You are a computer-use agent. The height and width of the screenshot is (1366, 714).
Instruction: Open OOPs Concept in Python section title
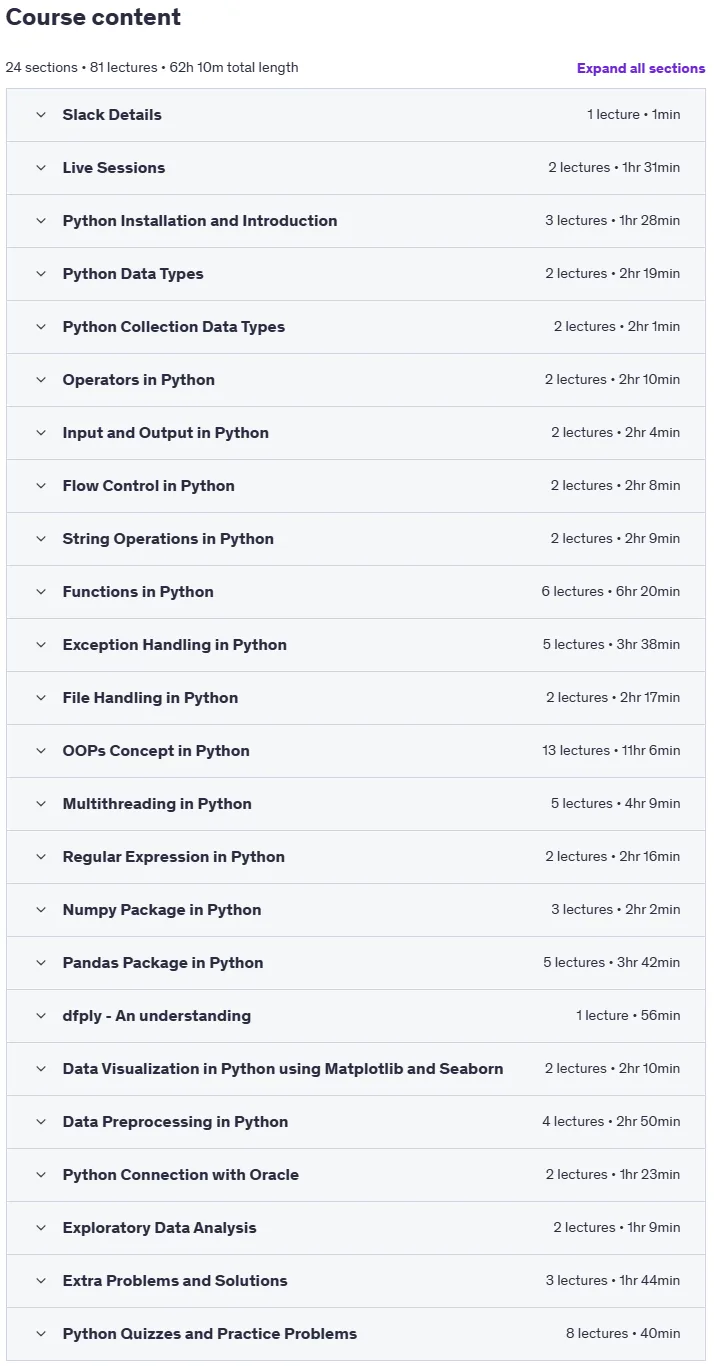tap(156, 751)
